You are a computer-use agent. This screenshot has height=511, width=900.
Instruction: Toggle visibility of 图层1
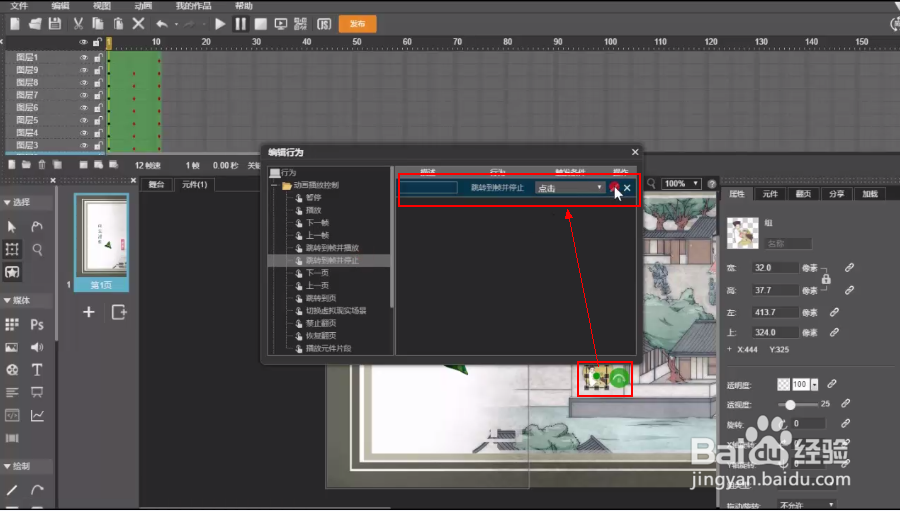pos(84,57)
